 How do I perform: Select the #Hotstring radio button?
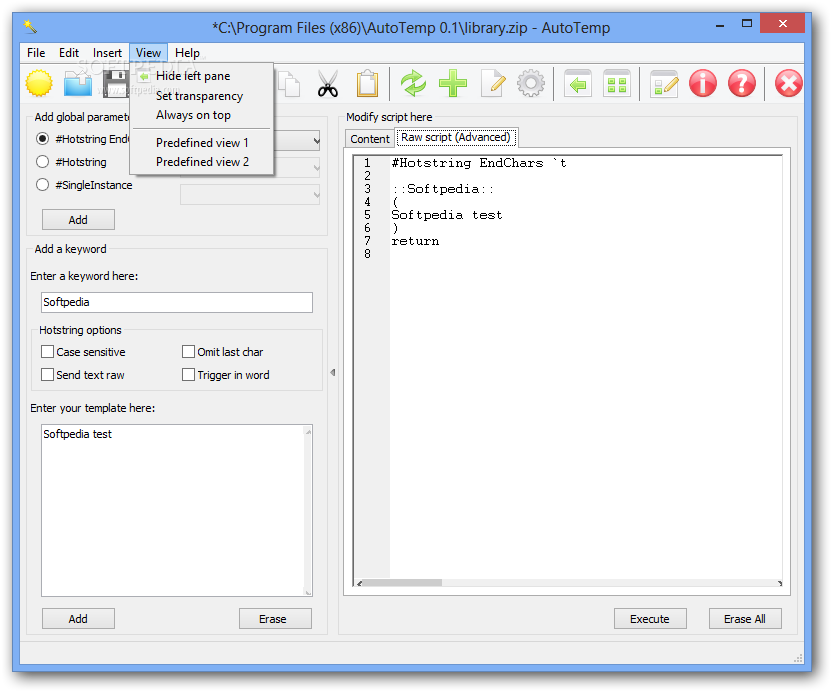[42, 162]
